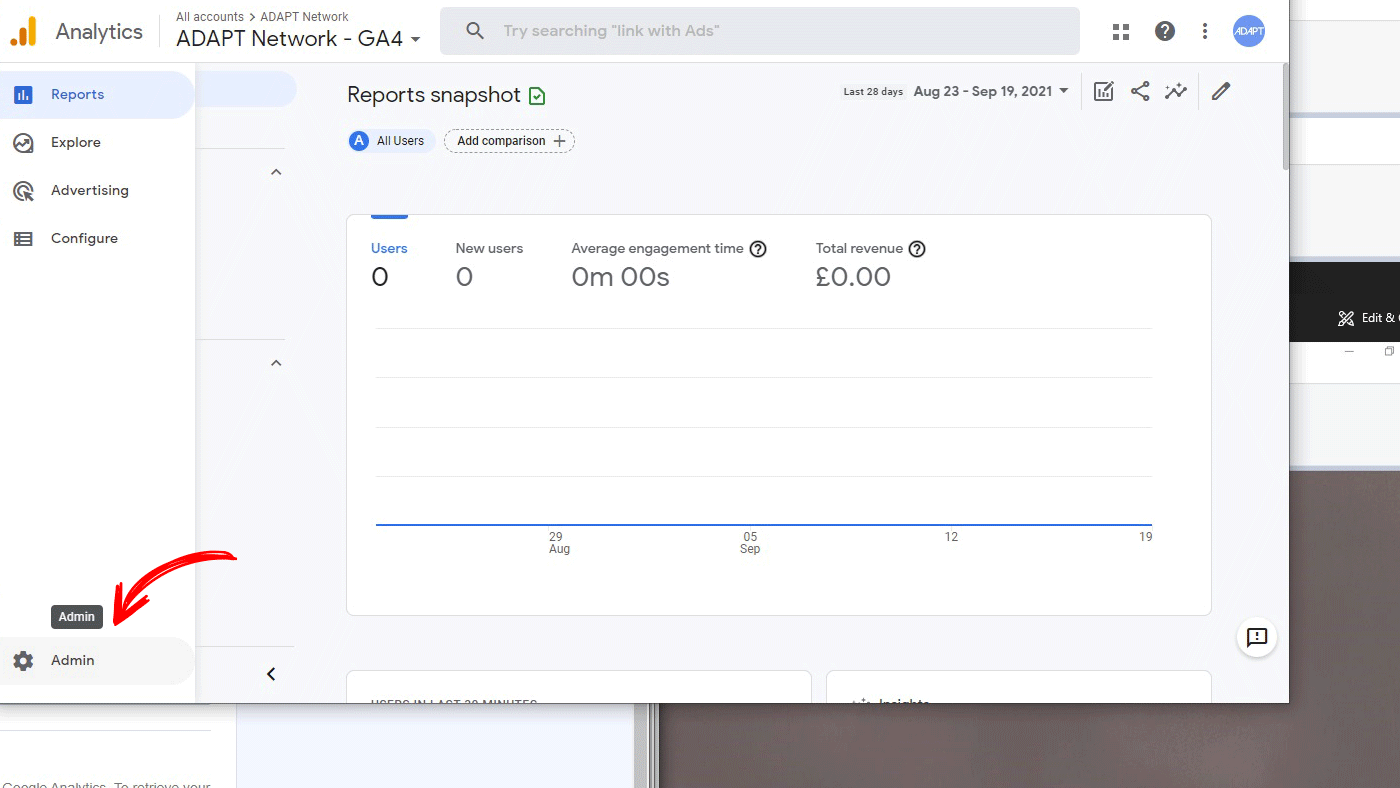Screen dimensions: 1400x788
Task: Collapse the lower report section chevron
Action: (276, 363)
